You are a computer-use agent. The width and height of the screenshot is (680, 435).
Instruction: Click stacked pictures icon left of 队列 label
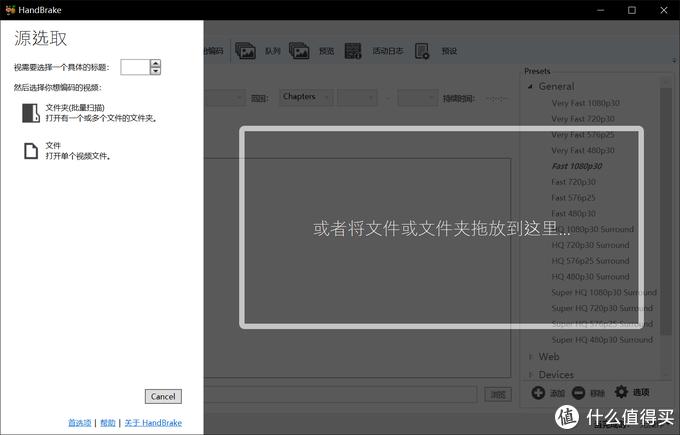pos(245,51)
